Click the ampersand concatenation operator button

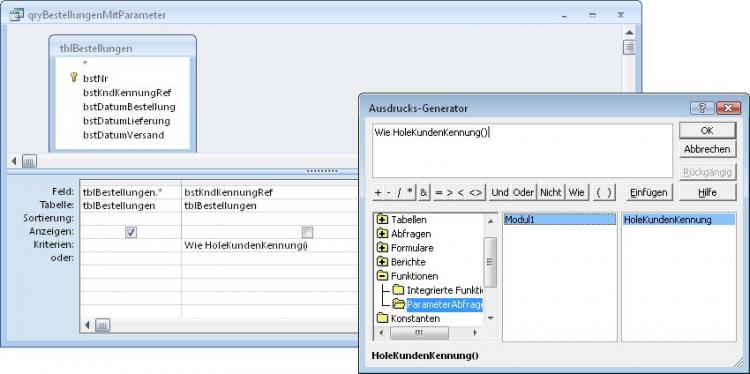[423, 193]
